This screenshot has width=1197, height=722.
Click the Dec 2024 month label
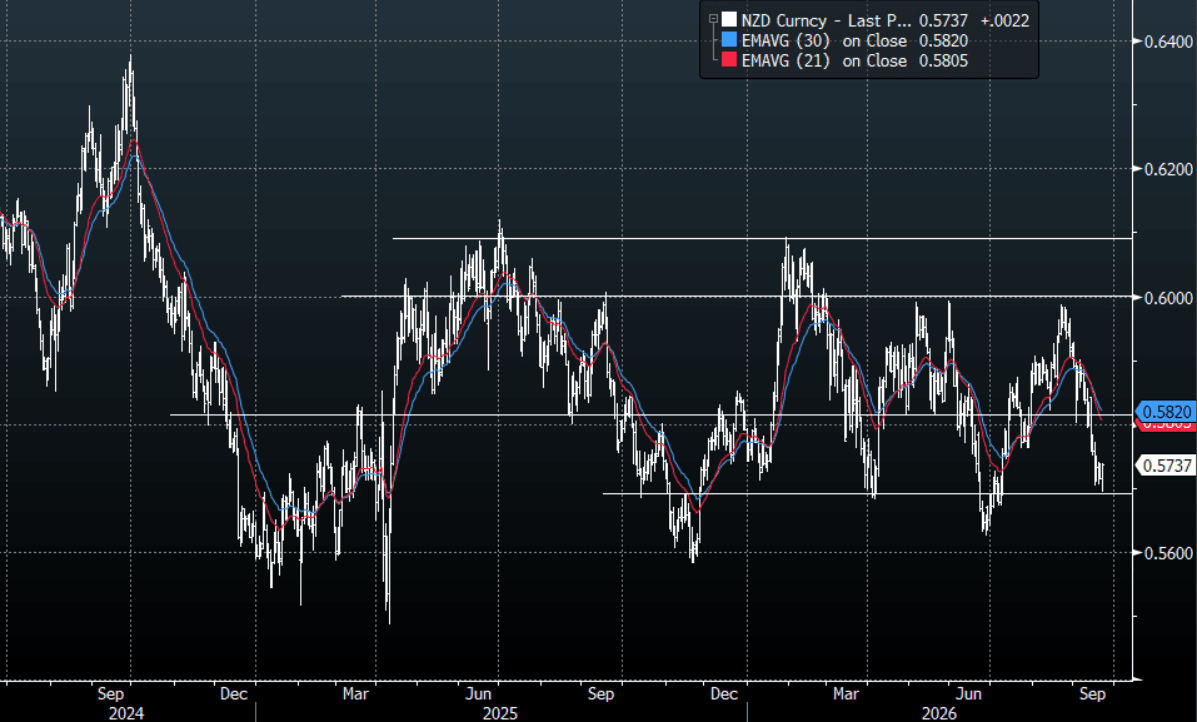click(234, 694)
